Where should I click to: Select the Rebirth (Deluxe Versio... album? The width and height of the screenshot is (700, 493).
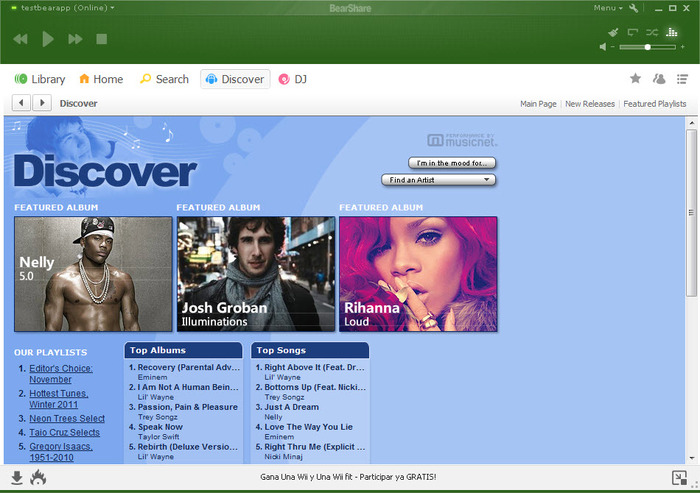(188, 447)
